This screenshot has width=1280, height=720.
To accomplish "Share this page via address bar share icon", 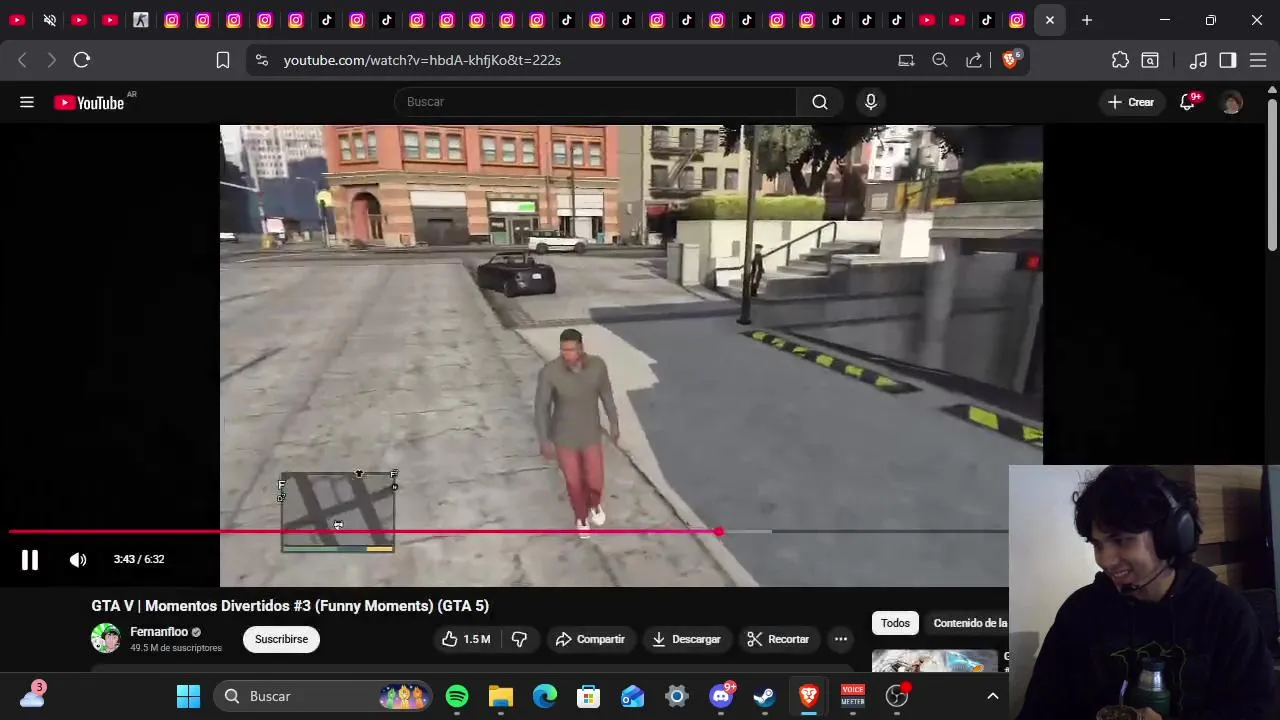I will point(973,60).
